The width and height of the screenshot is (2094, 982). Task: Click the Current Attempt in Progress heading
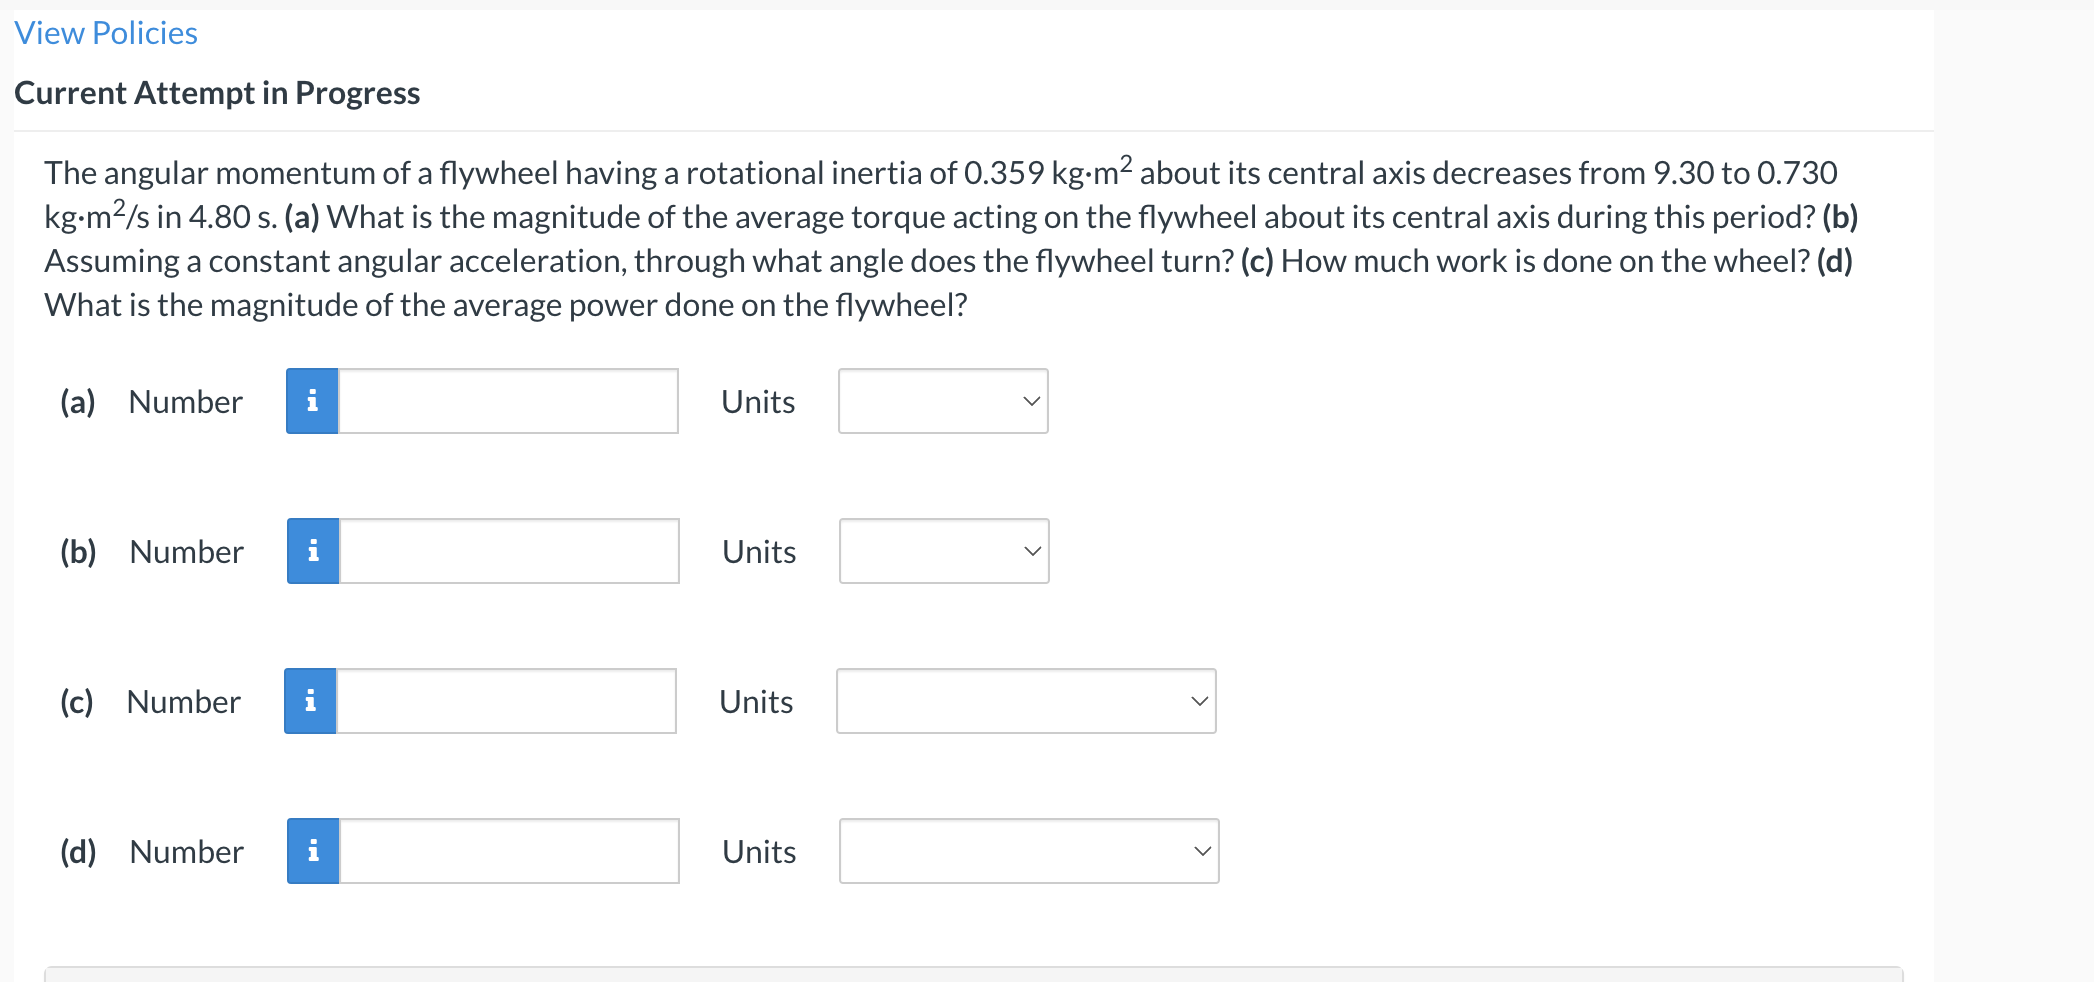coord(217,93)
